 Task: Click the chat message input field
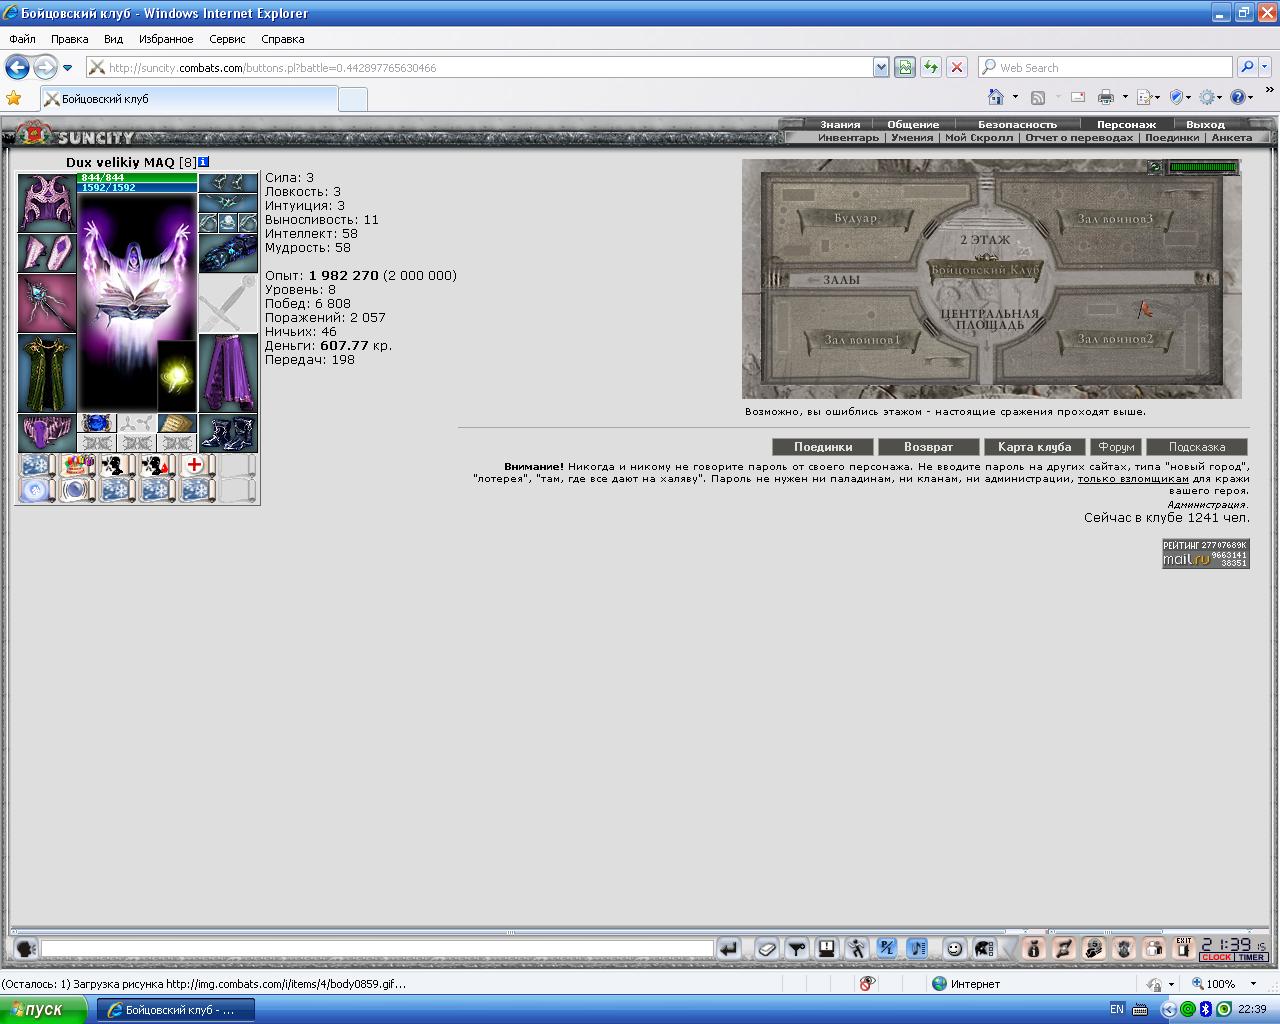377,948
